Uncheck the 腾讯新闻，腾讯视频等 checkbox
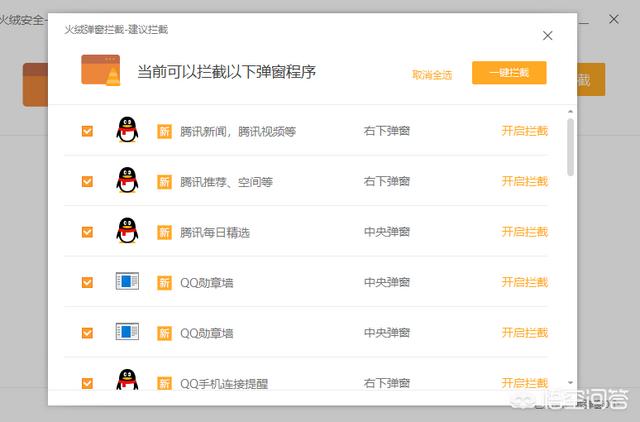 pyautogui.click(x=87, y=131)
